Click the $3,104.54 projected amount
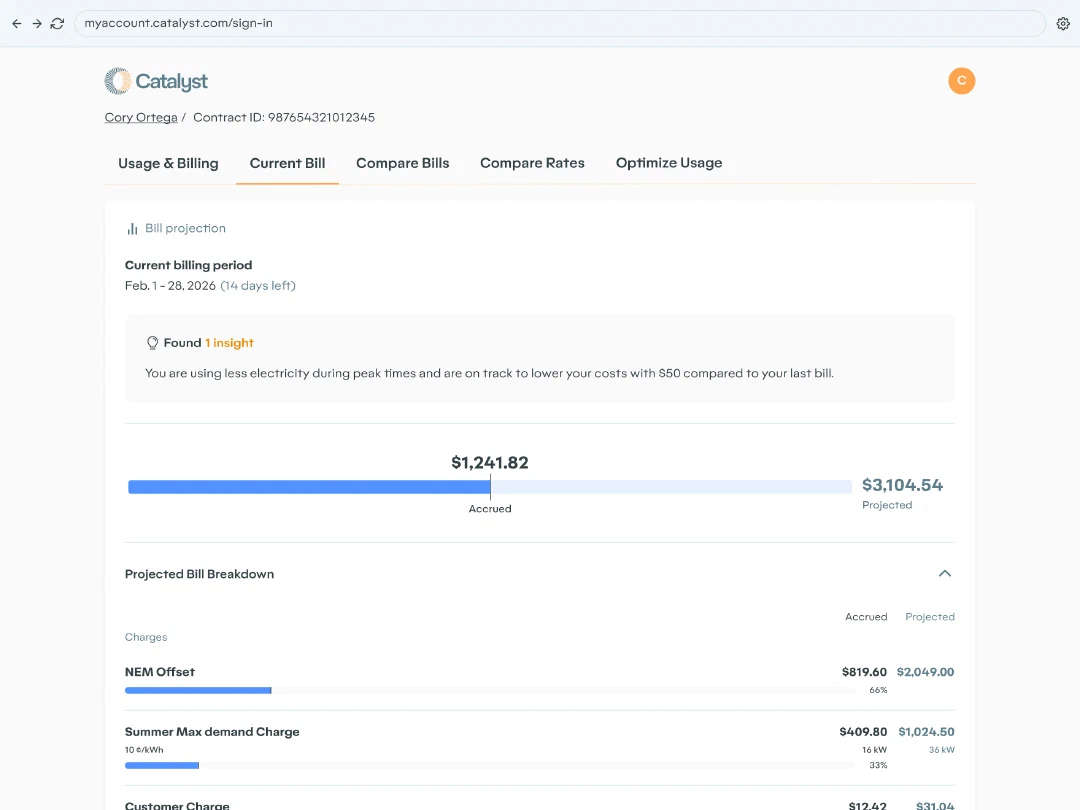Image resolution: width=1080 pixels, height=810 pixels. [902, 485]
